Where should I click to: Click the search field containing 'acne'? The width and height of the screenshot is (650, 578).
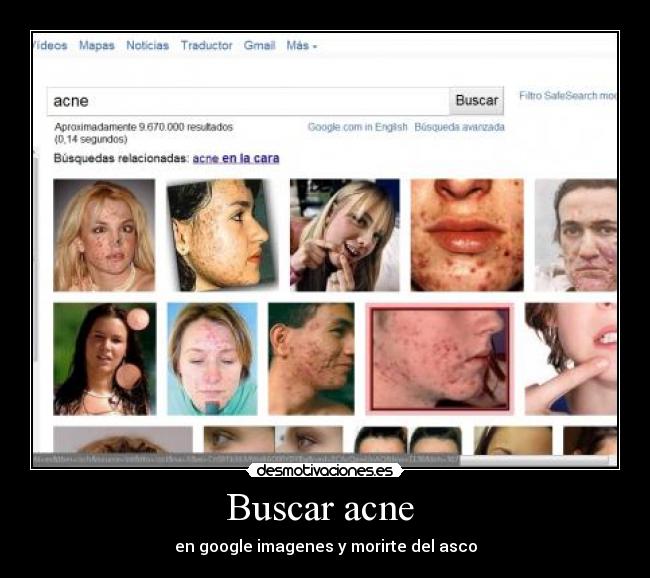[x=248, y=101]
